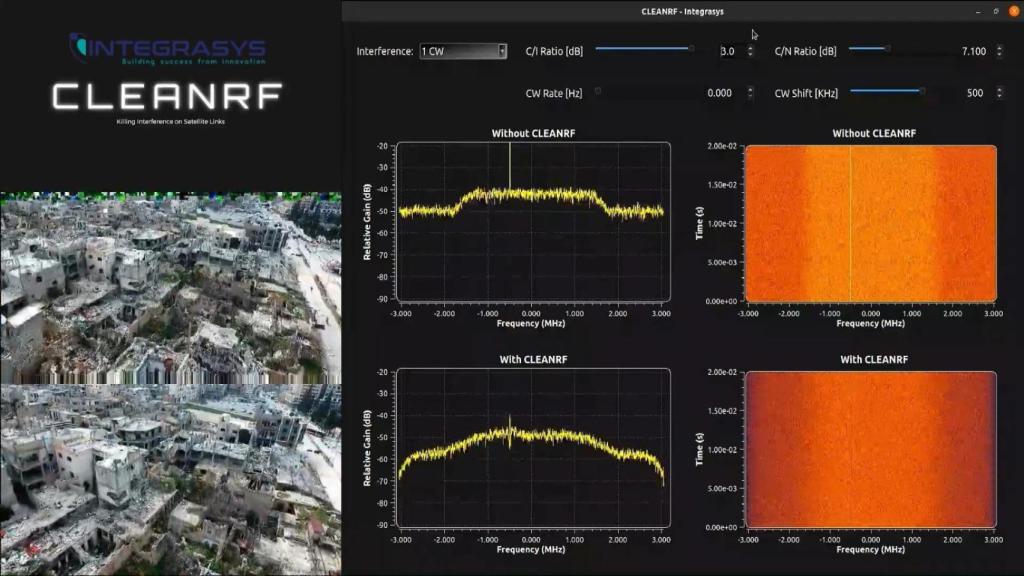Decrease CW Rate with the down arrow
This screenshot has height=576, width=1024.
click(749, 94)
